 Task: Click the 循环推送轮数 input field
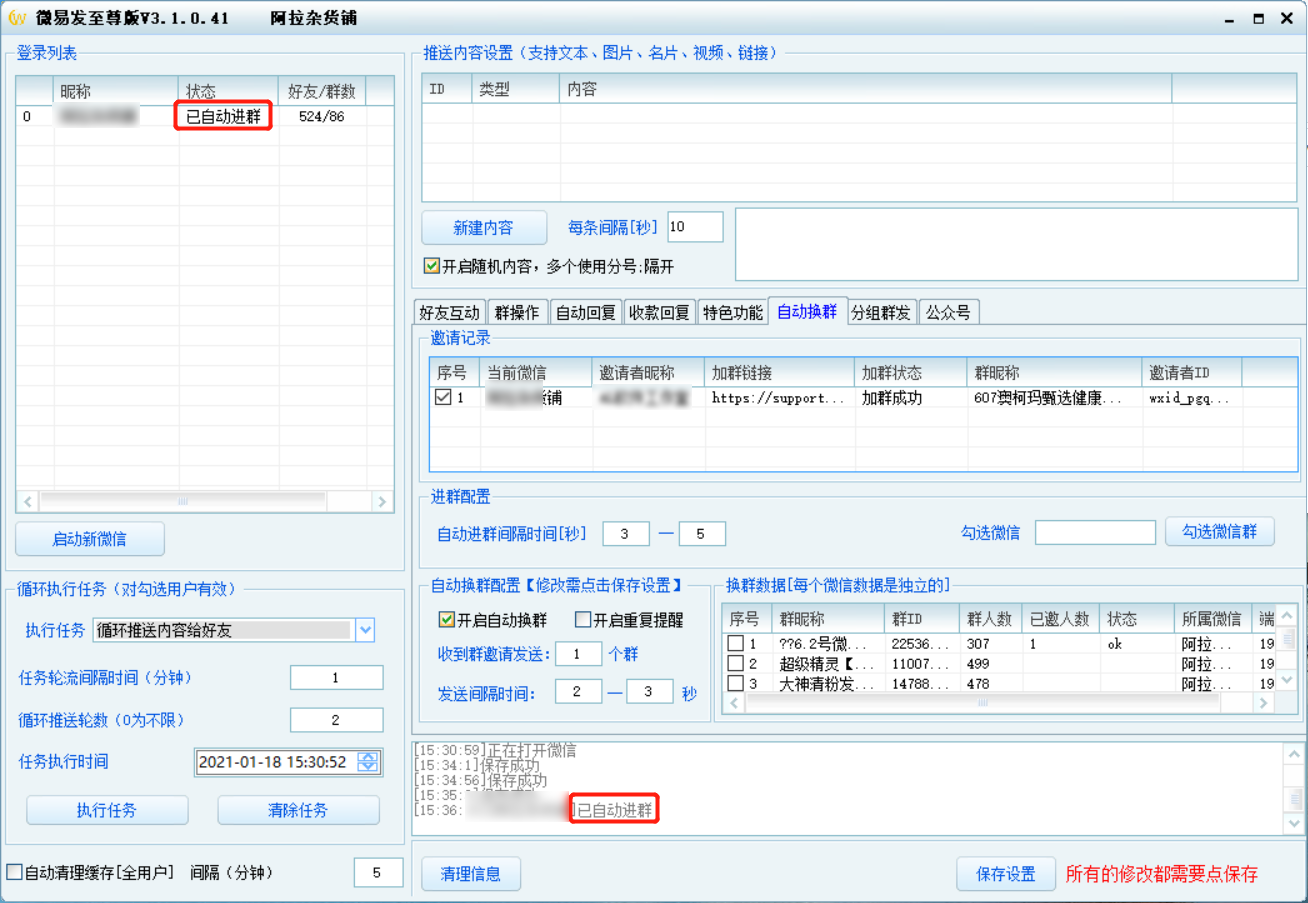click(337, 720)
